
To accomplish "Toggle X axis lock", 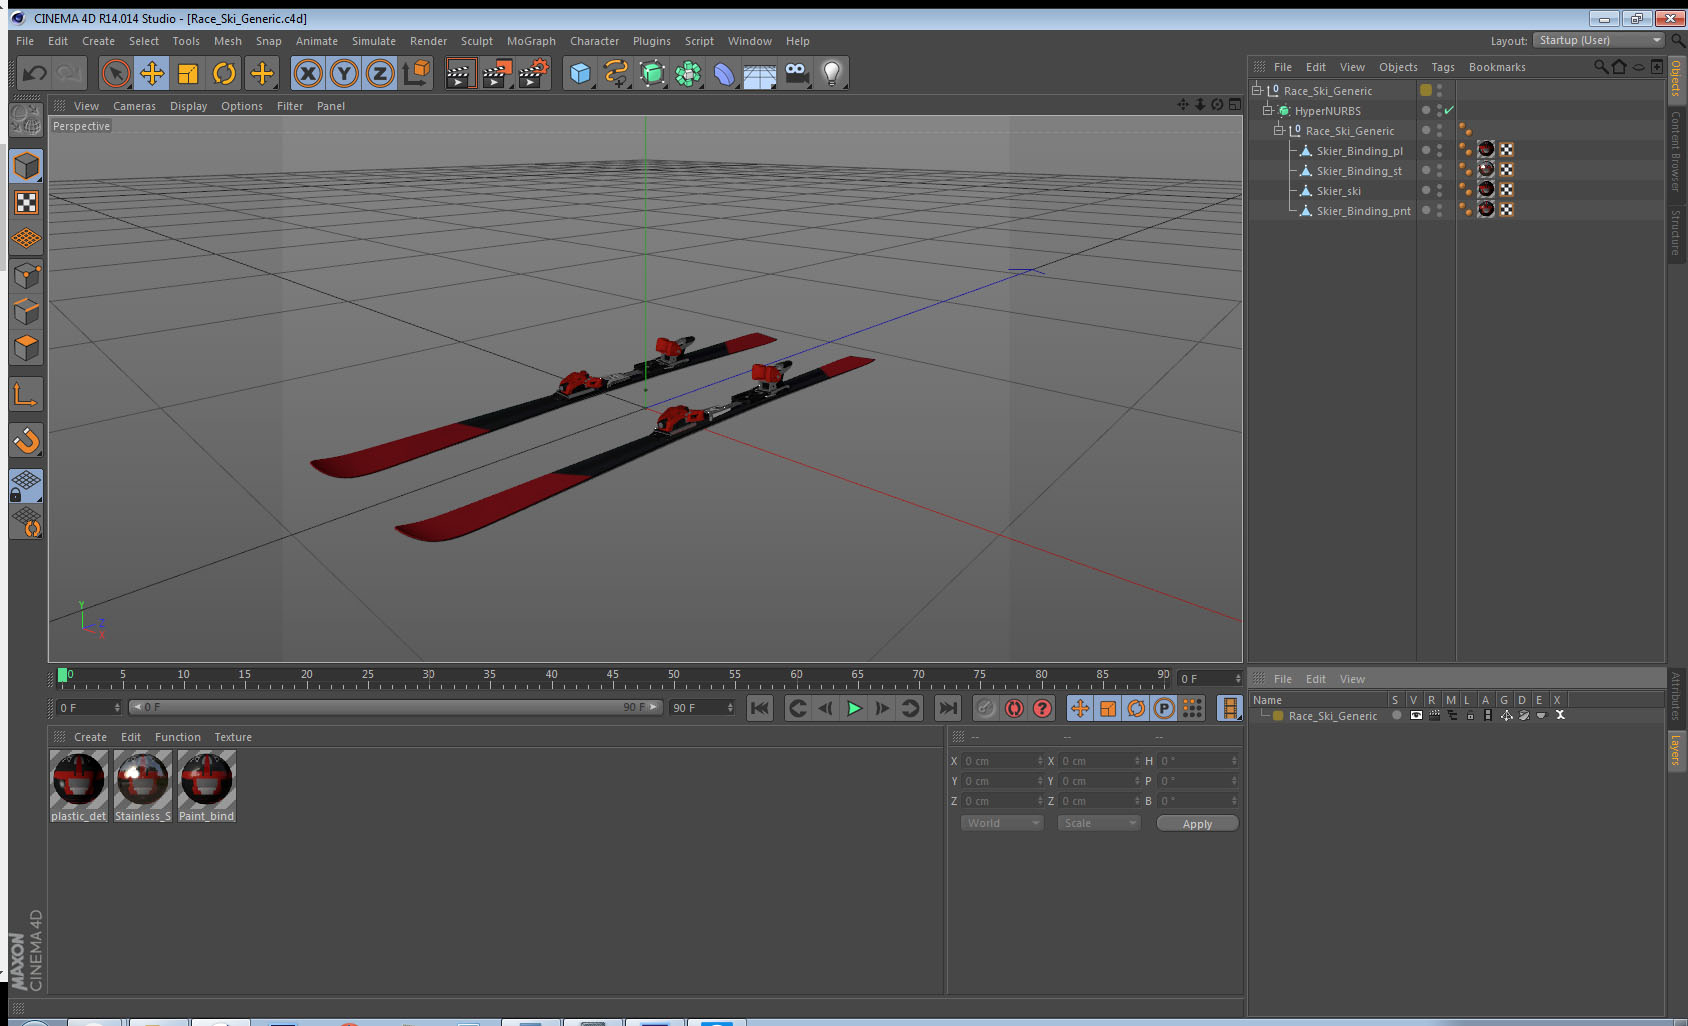I will click(x=308, y=73).
